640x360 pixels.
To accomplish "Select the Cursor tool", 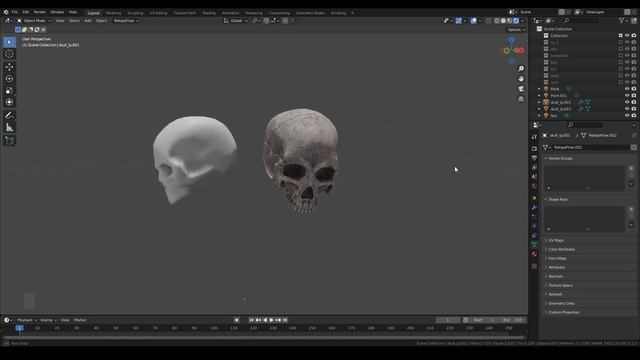I will [9, 54].
